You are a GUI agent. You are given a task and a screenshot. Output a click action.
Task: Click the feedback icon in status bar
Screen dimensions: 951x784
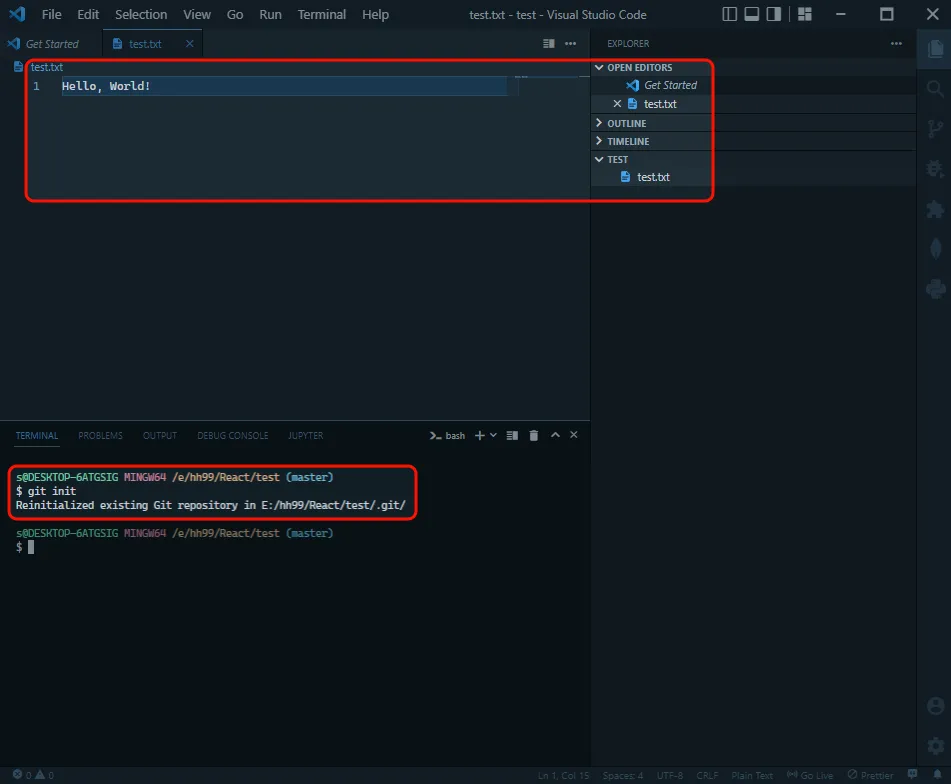tap(912, 775)
